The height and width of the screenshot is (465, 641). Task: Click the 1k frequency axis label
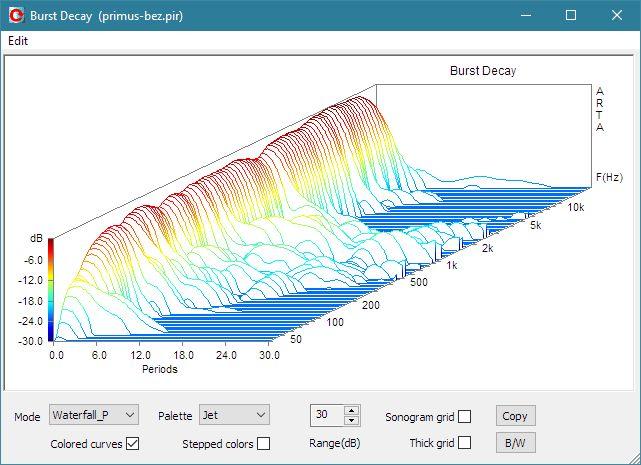pyautogui.click(x=452, y=265)
